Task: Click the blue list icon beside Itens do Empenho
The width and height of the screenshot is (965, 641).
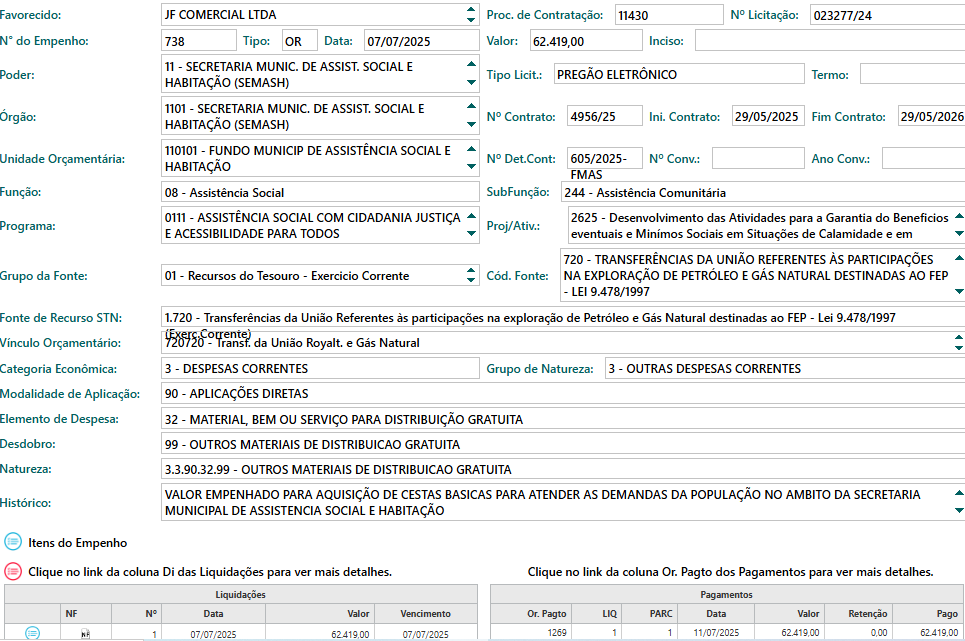Action: point(13,542)
